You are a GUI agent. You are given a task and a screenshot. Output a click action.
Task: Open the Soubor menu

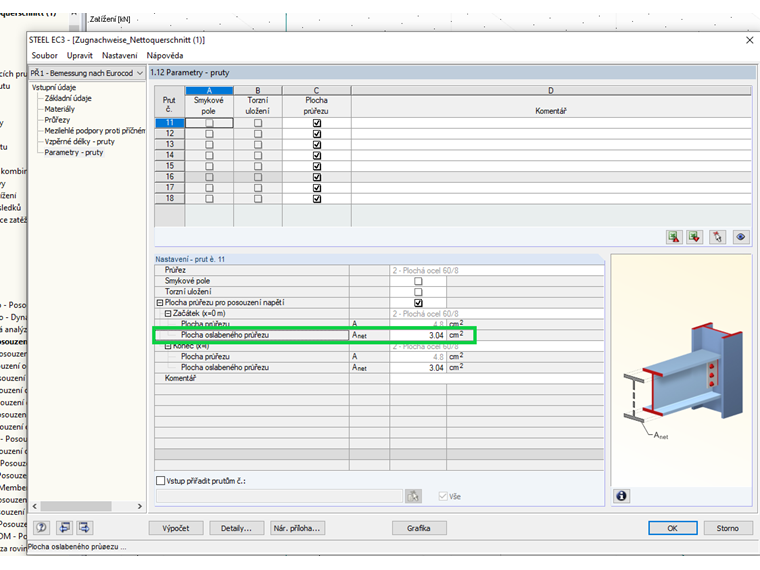(45, 56)
